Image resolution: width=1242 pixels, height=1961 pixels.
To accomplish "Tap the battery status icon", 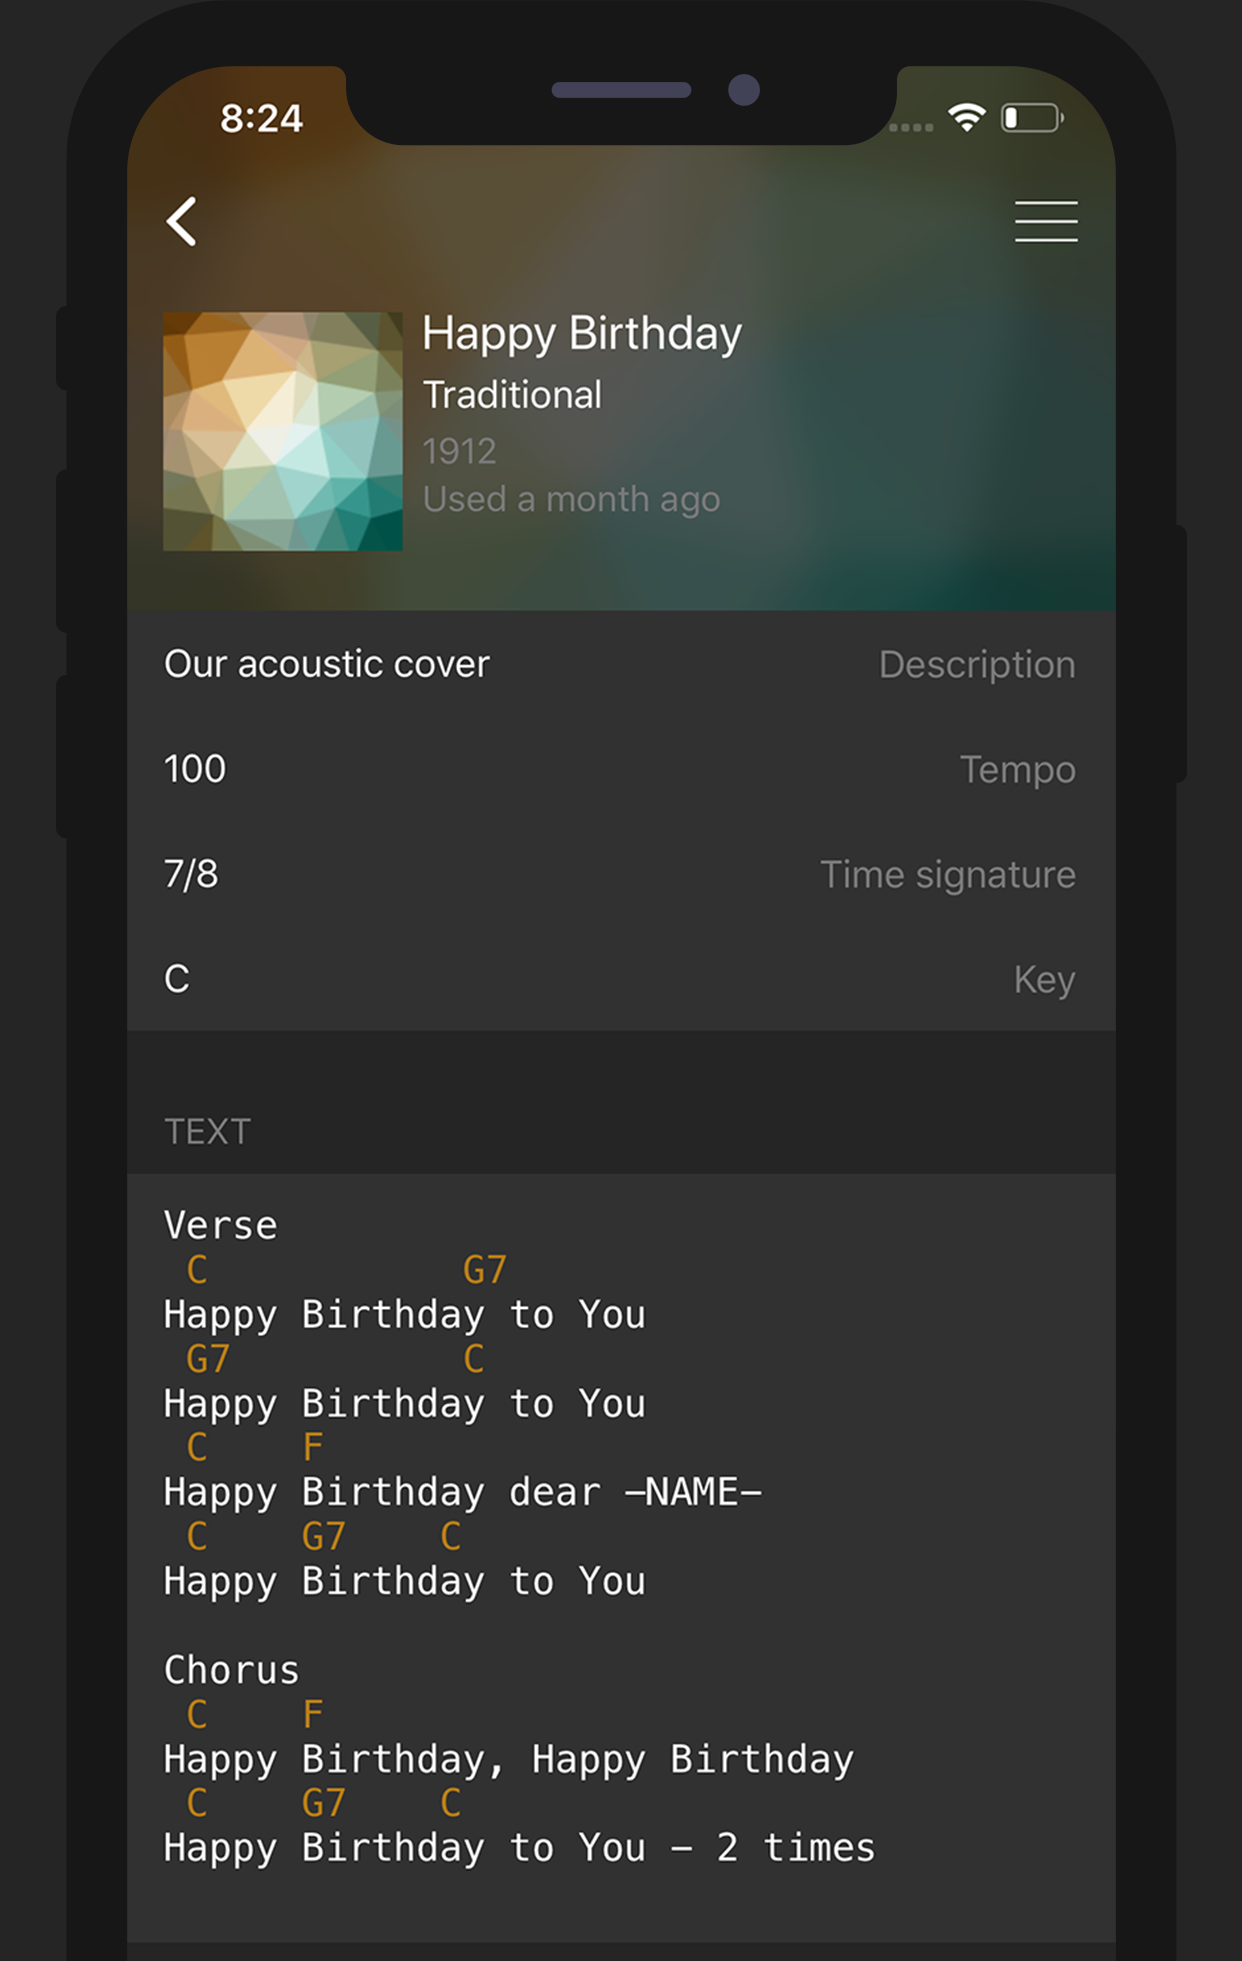I will pos(1032,118).
